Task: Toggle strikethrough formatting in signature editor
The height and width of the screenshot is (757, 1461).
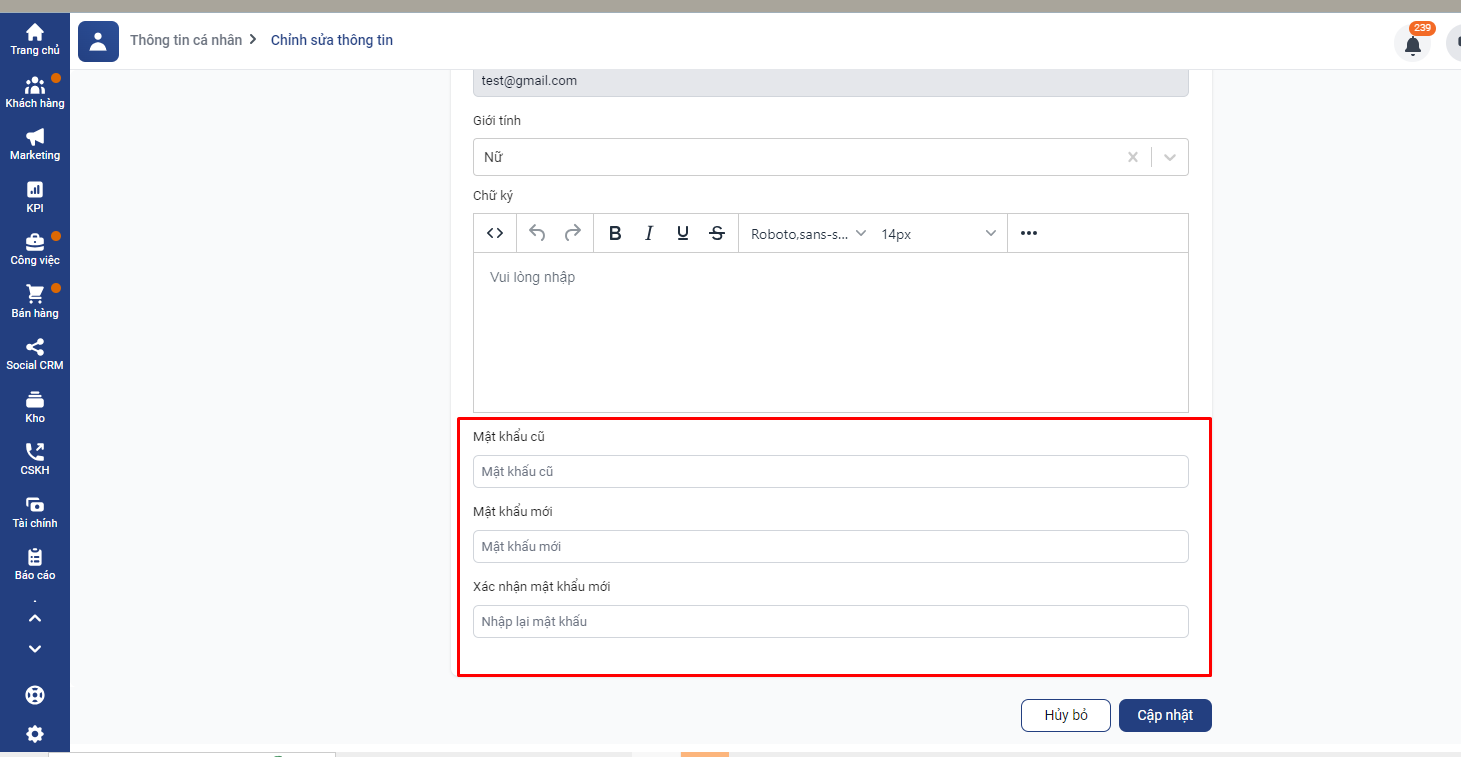Action: point(717,233)
